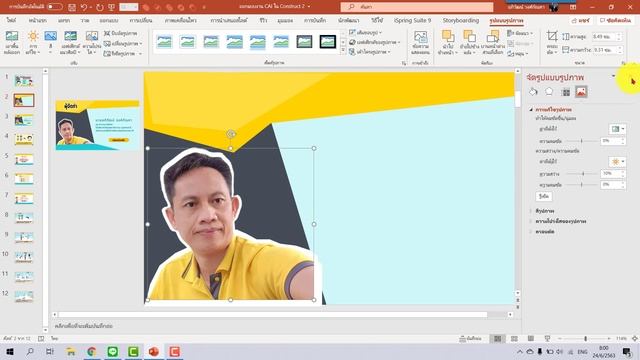Adjust the Brightness slider
Screen dimensions: 640x360
tap(583, 174)
